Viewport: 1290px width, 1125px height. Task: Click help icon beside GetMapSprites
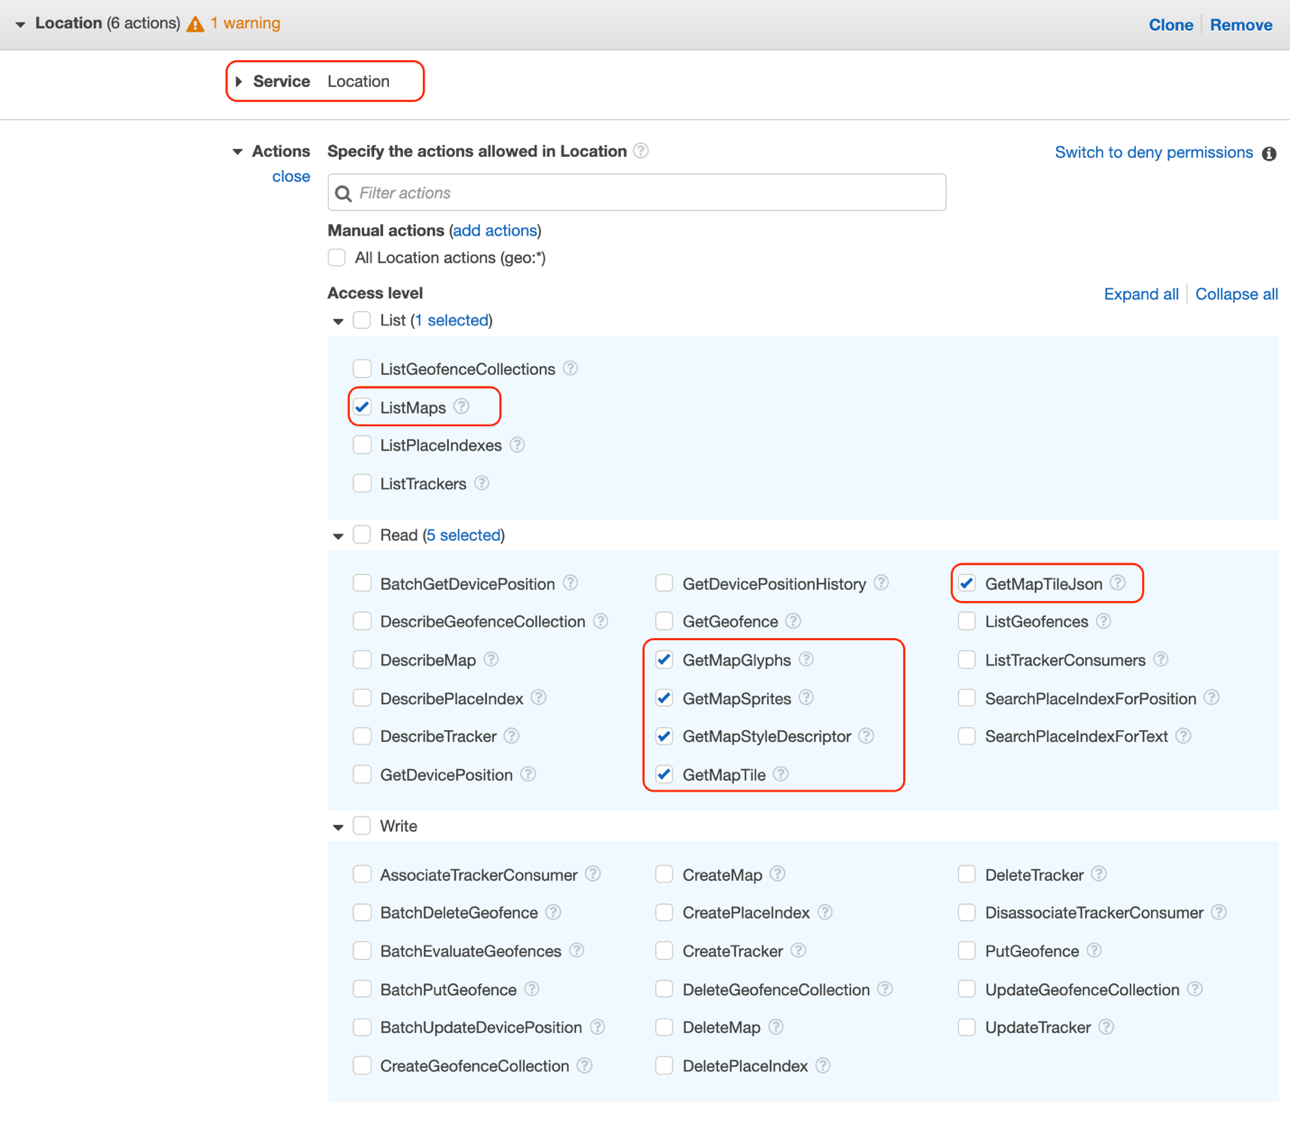click(806, 698)
